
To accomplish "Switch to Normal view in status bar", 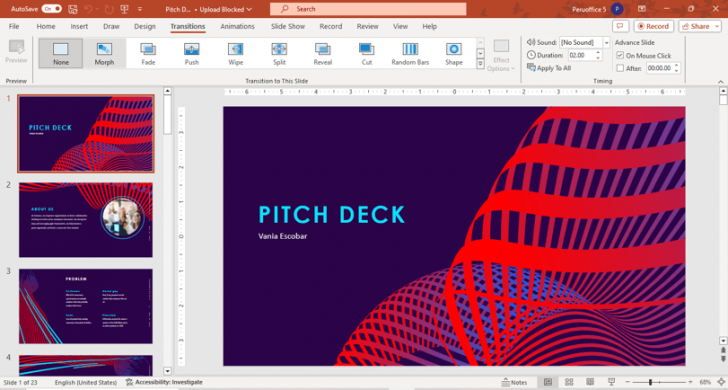I will pos(548,382).
